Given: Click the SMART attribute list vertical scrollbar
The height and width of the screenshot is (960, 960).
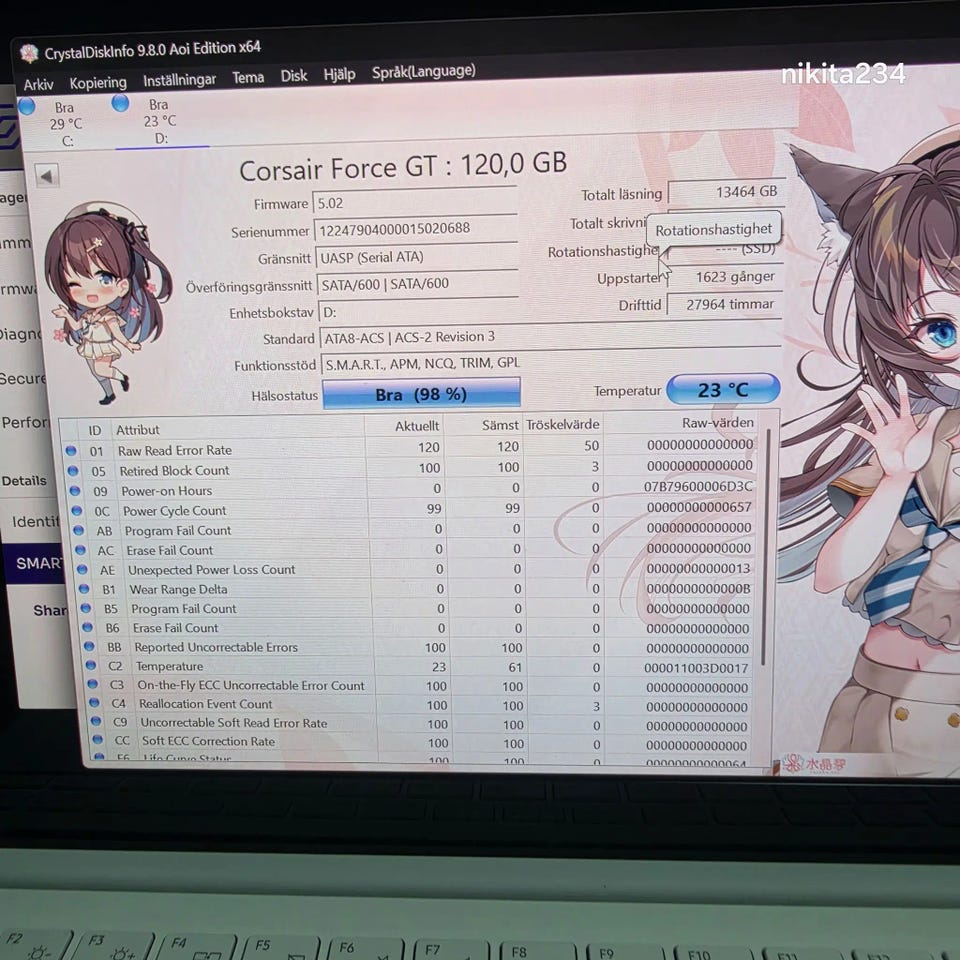Looking at the screenshot, I should coord(766,548).
